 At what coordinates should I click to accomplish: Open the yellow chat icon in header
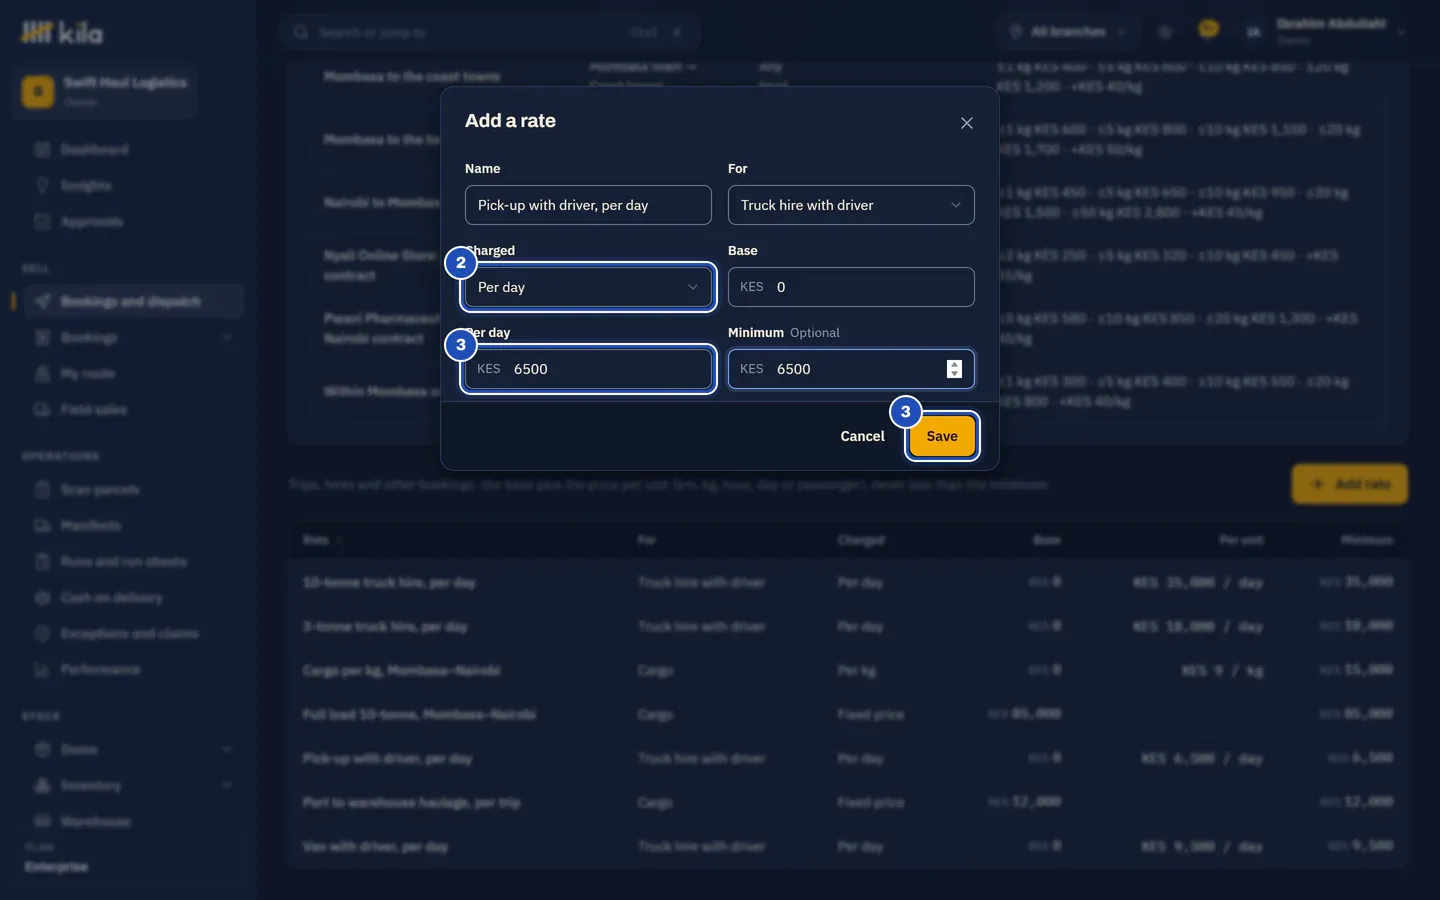tap(1208, 30)
